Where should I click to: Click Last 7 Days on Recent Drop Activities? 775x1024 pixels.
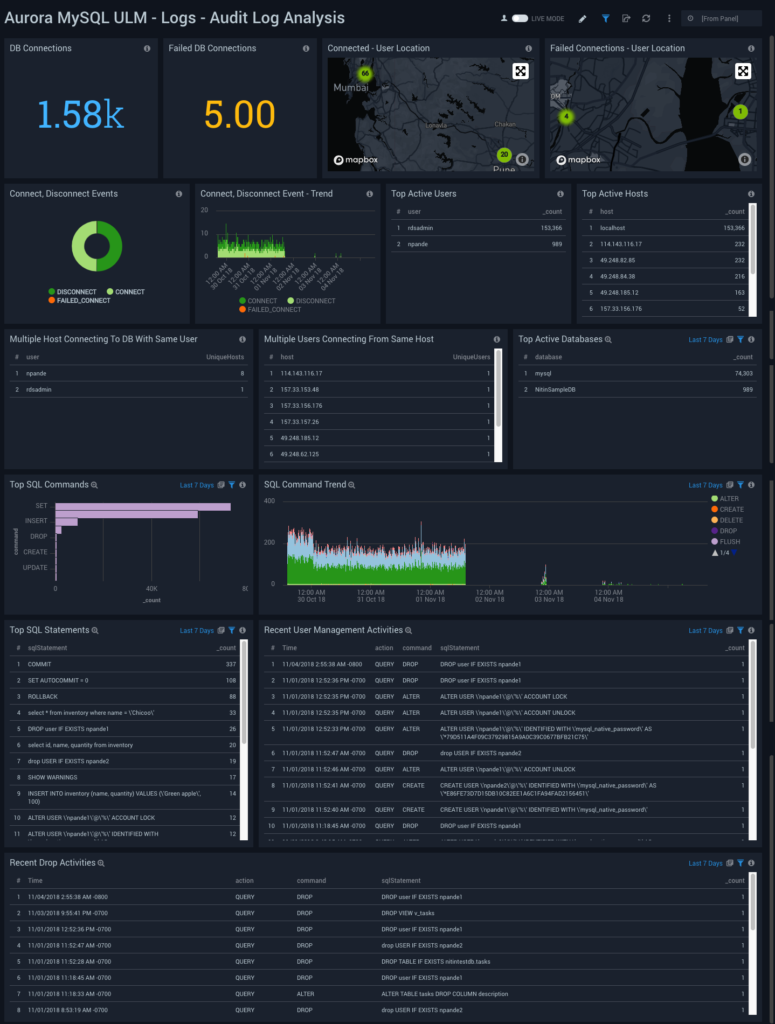point(705,863)
